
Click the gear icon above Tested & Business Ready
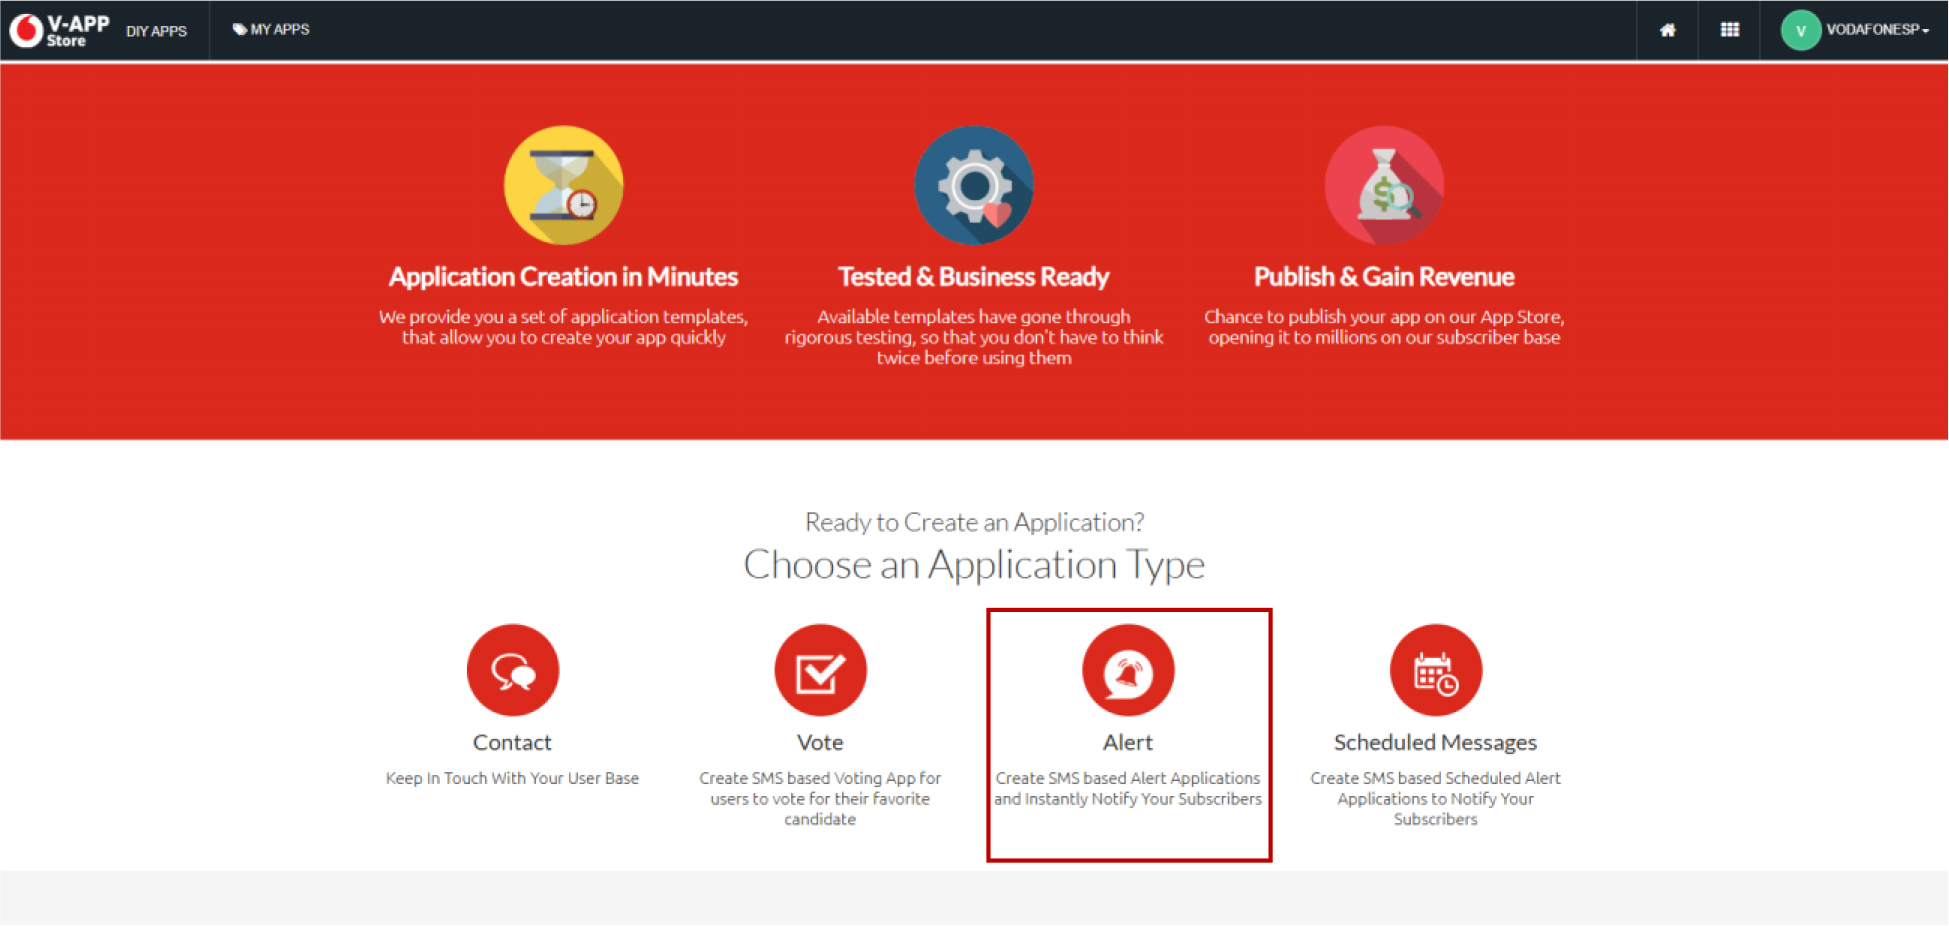click(x=973, y=185)
